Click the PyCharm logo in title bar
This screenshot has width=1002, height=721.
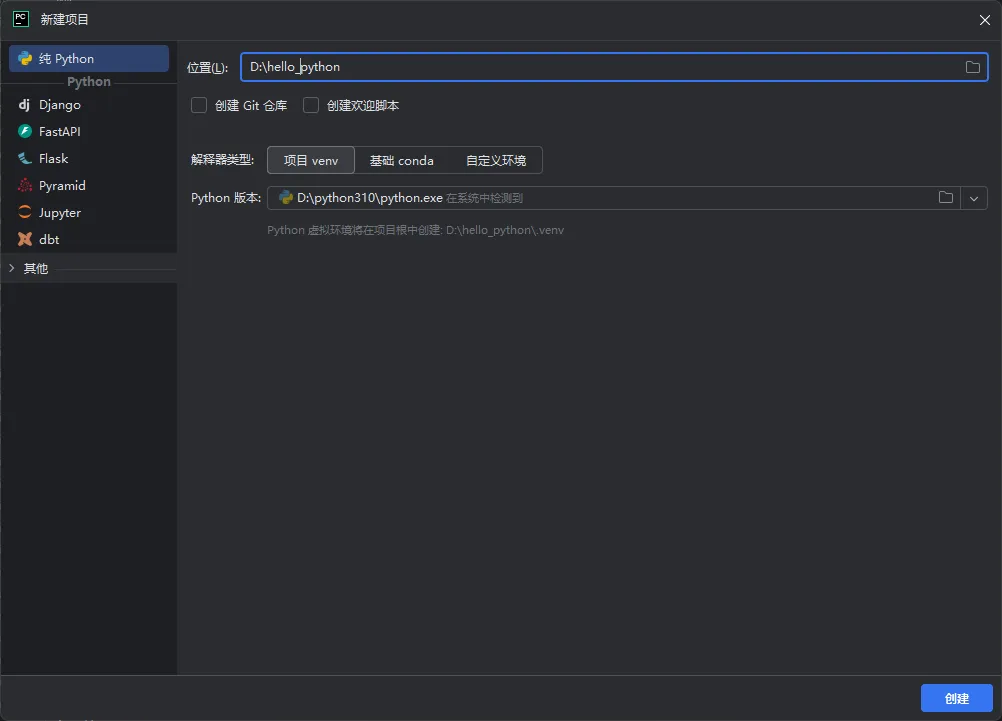21,19
